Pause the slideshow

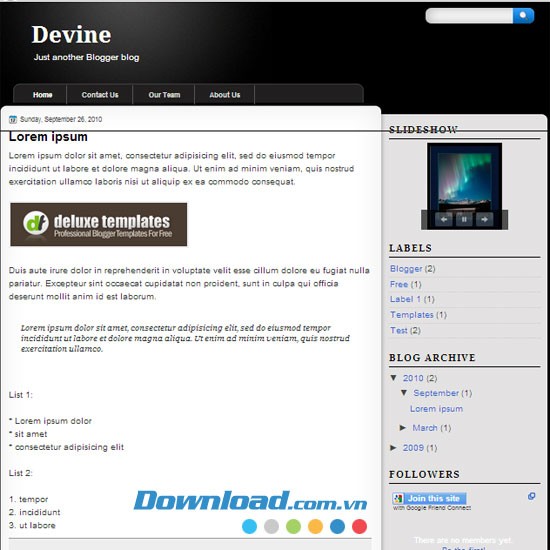[x=464, y=220]
